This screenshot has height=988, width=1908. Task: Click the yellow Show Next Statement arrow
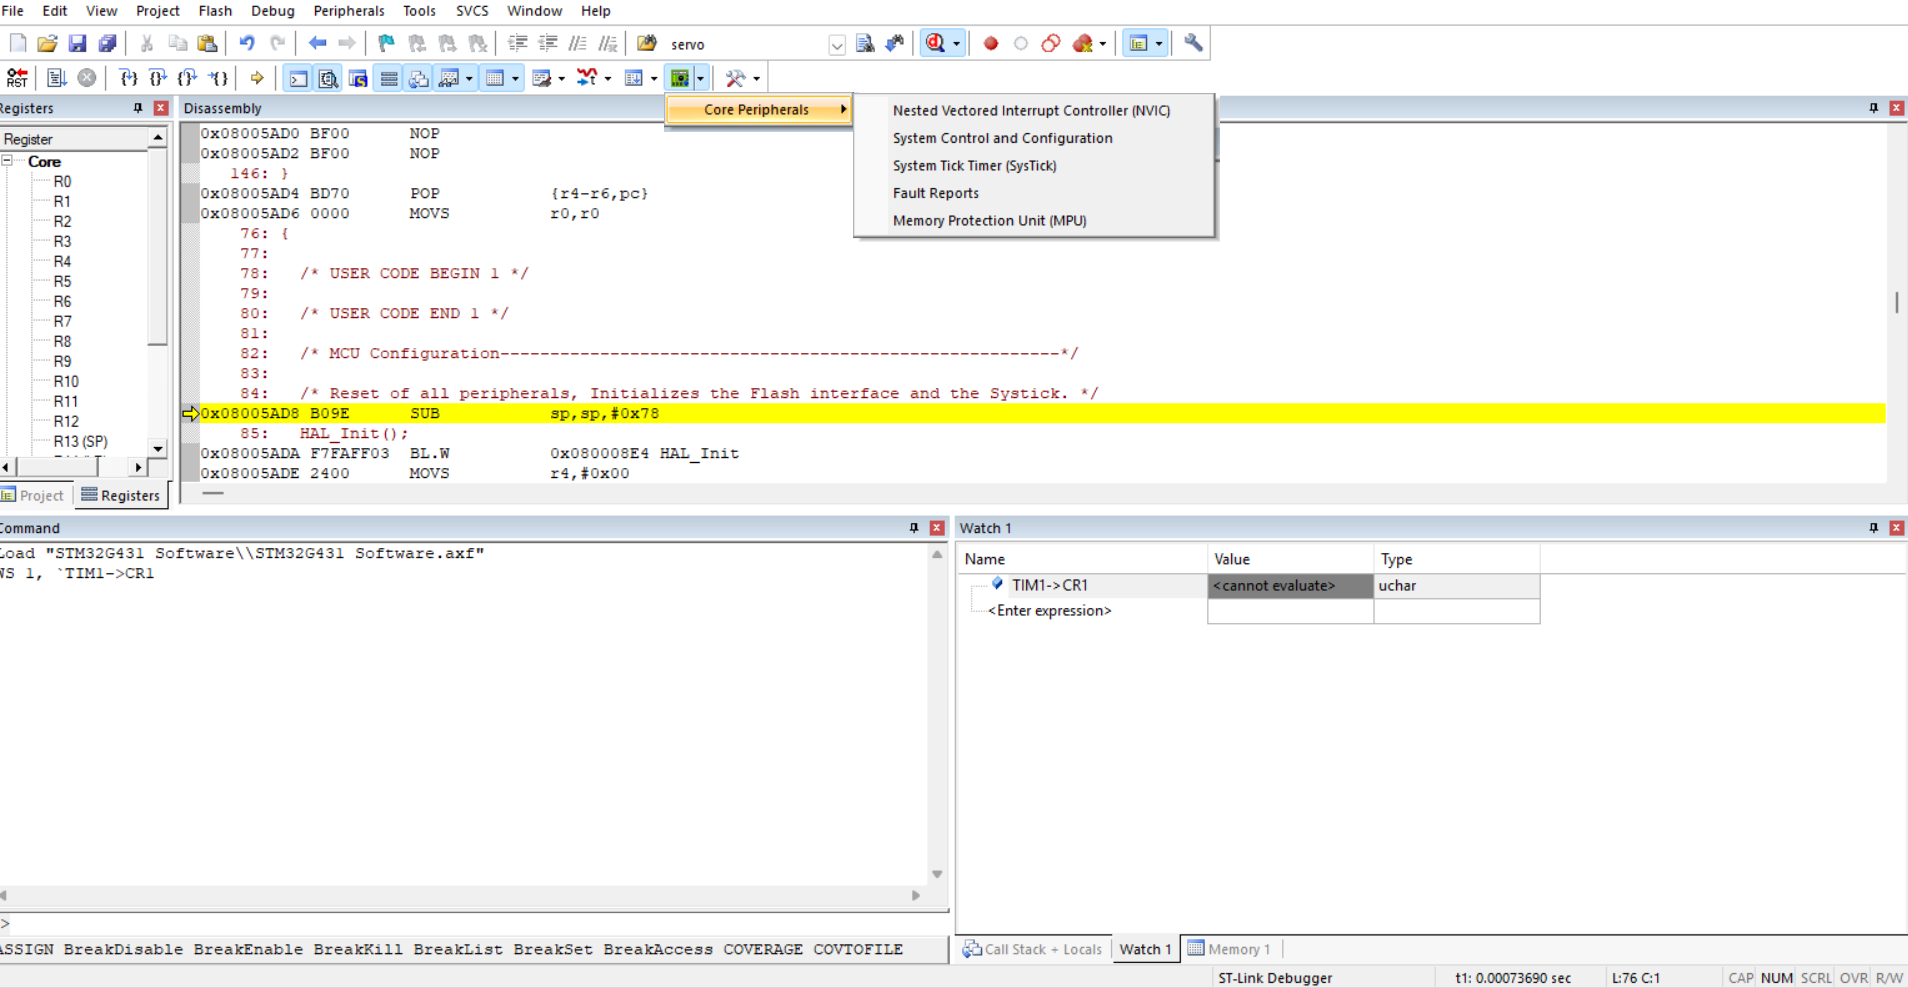coord(257,78)
